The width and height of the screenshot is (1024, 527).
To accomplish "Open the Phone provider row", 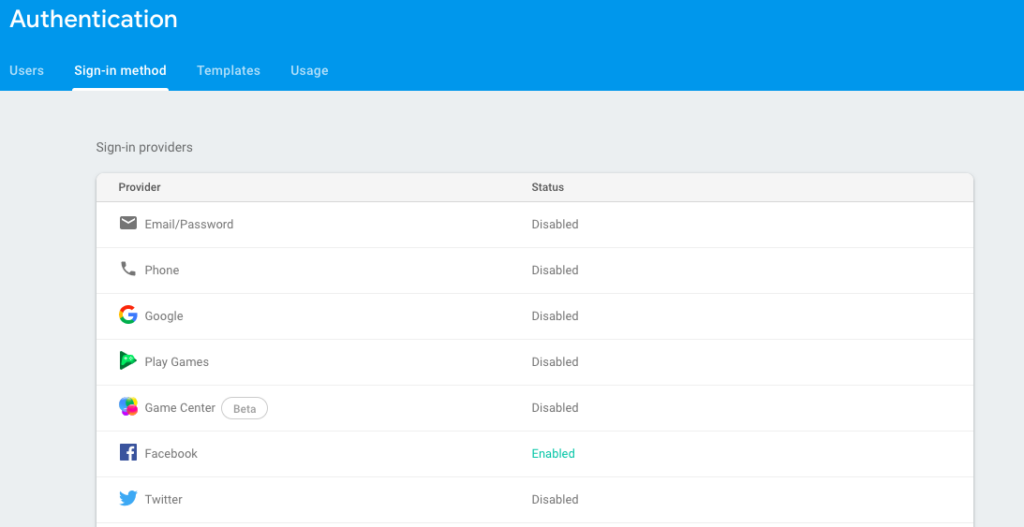I will (535, 270).
